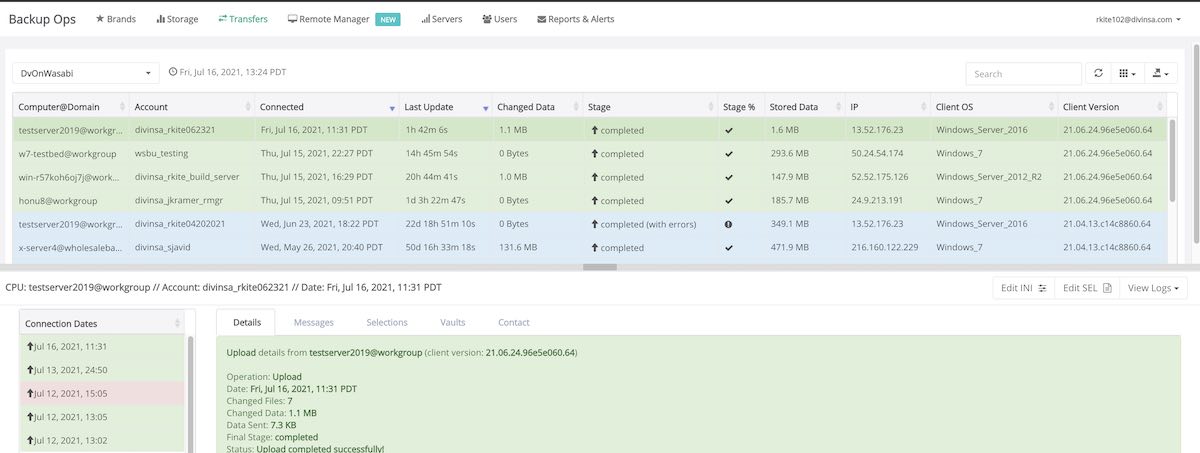Select connection Jul 12, 2021, 13:02
Image resolution: width=1200 pixels, height=453 pixels.
point(102,440)
